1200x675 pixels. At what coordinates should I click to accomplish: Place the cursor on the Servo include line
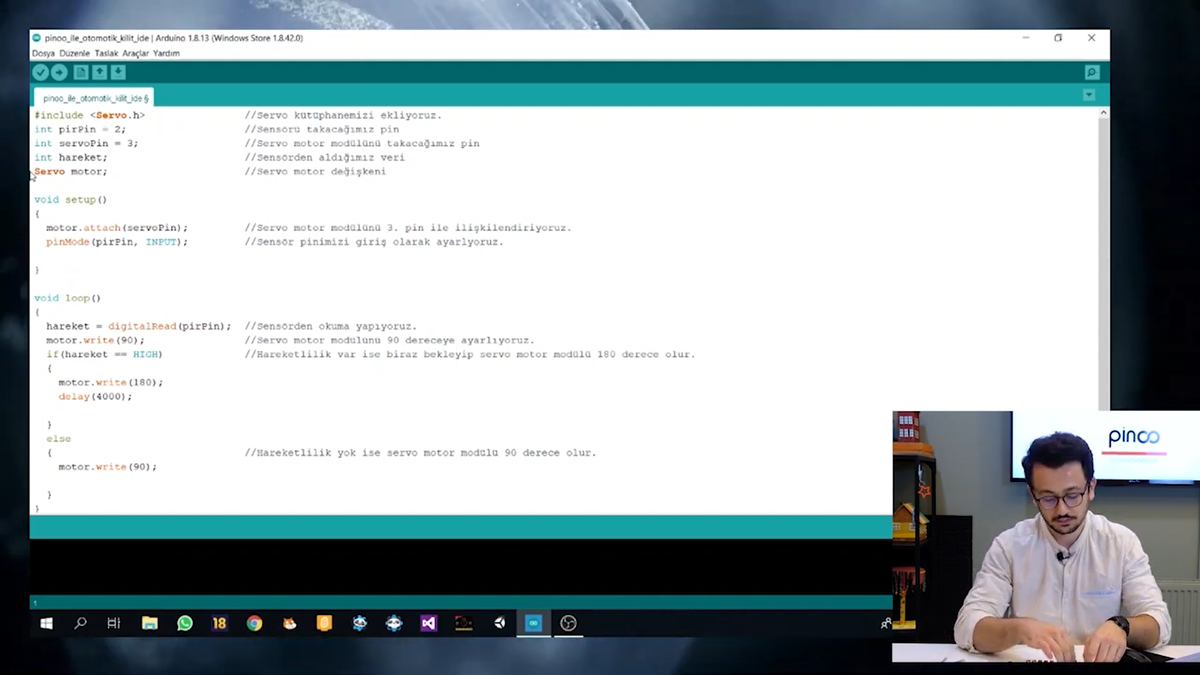coord(90,115)
